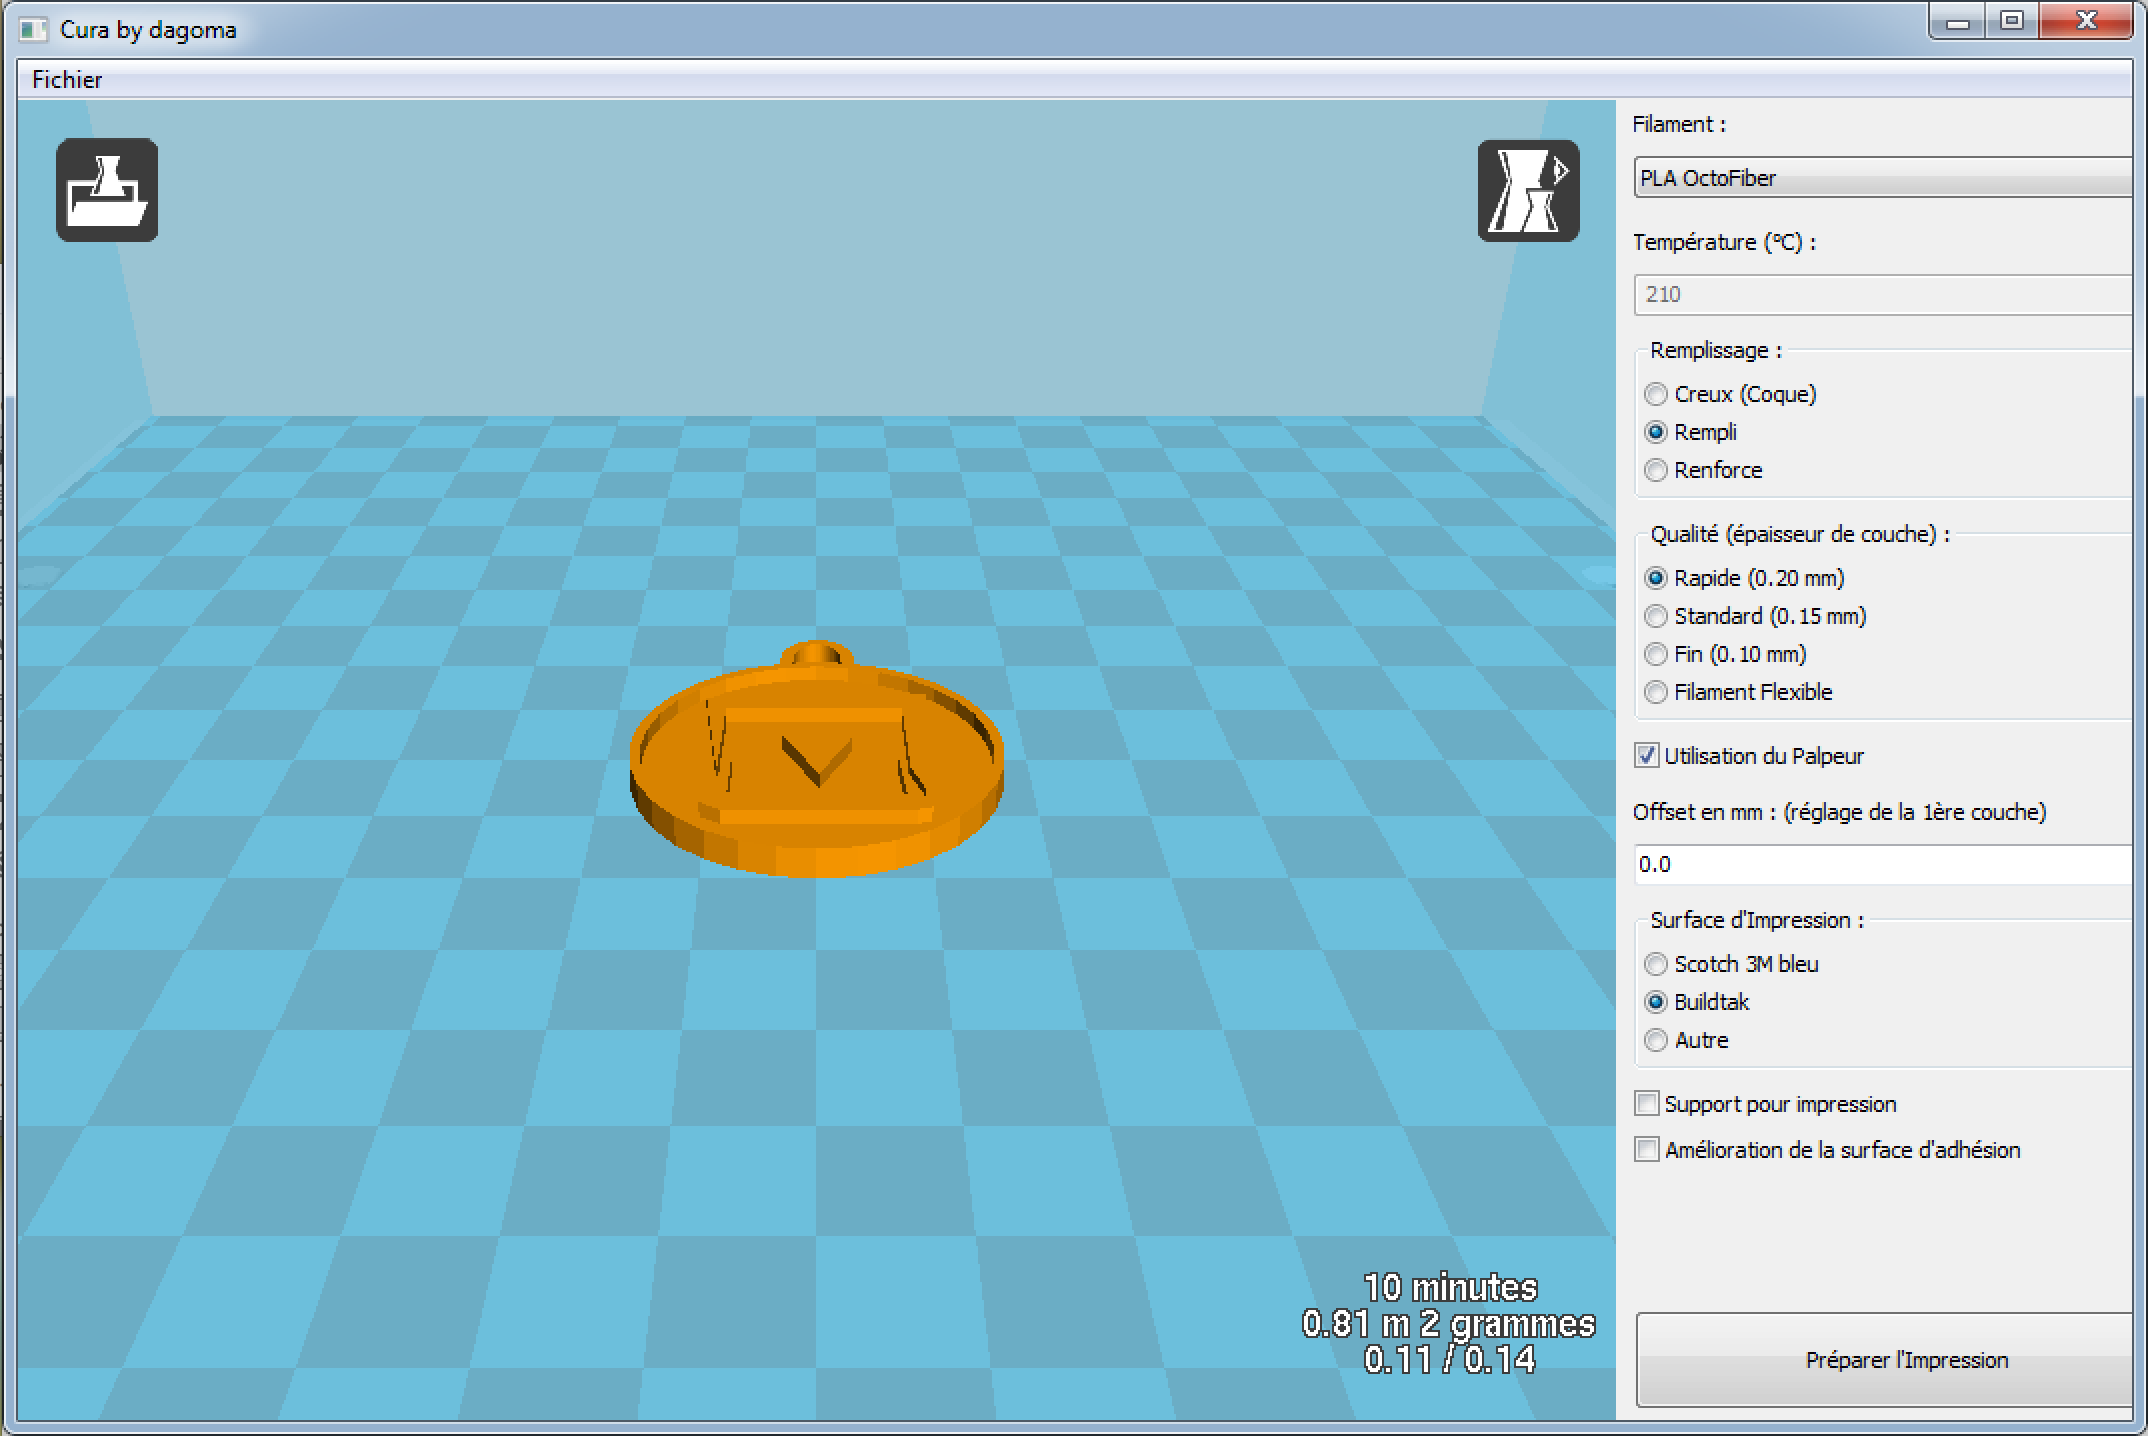The height and width of the screenshot is (1436, 2148).
Task: Open the Fichier menu
Action: tap(67, 80)
